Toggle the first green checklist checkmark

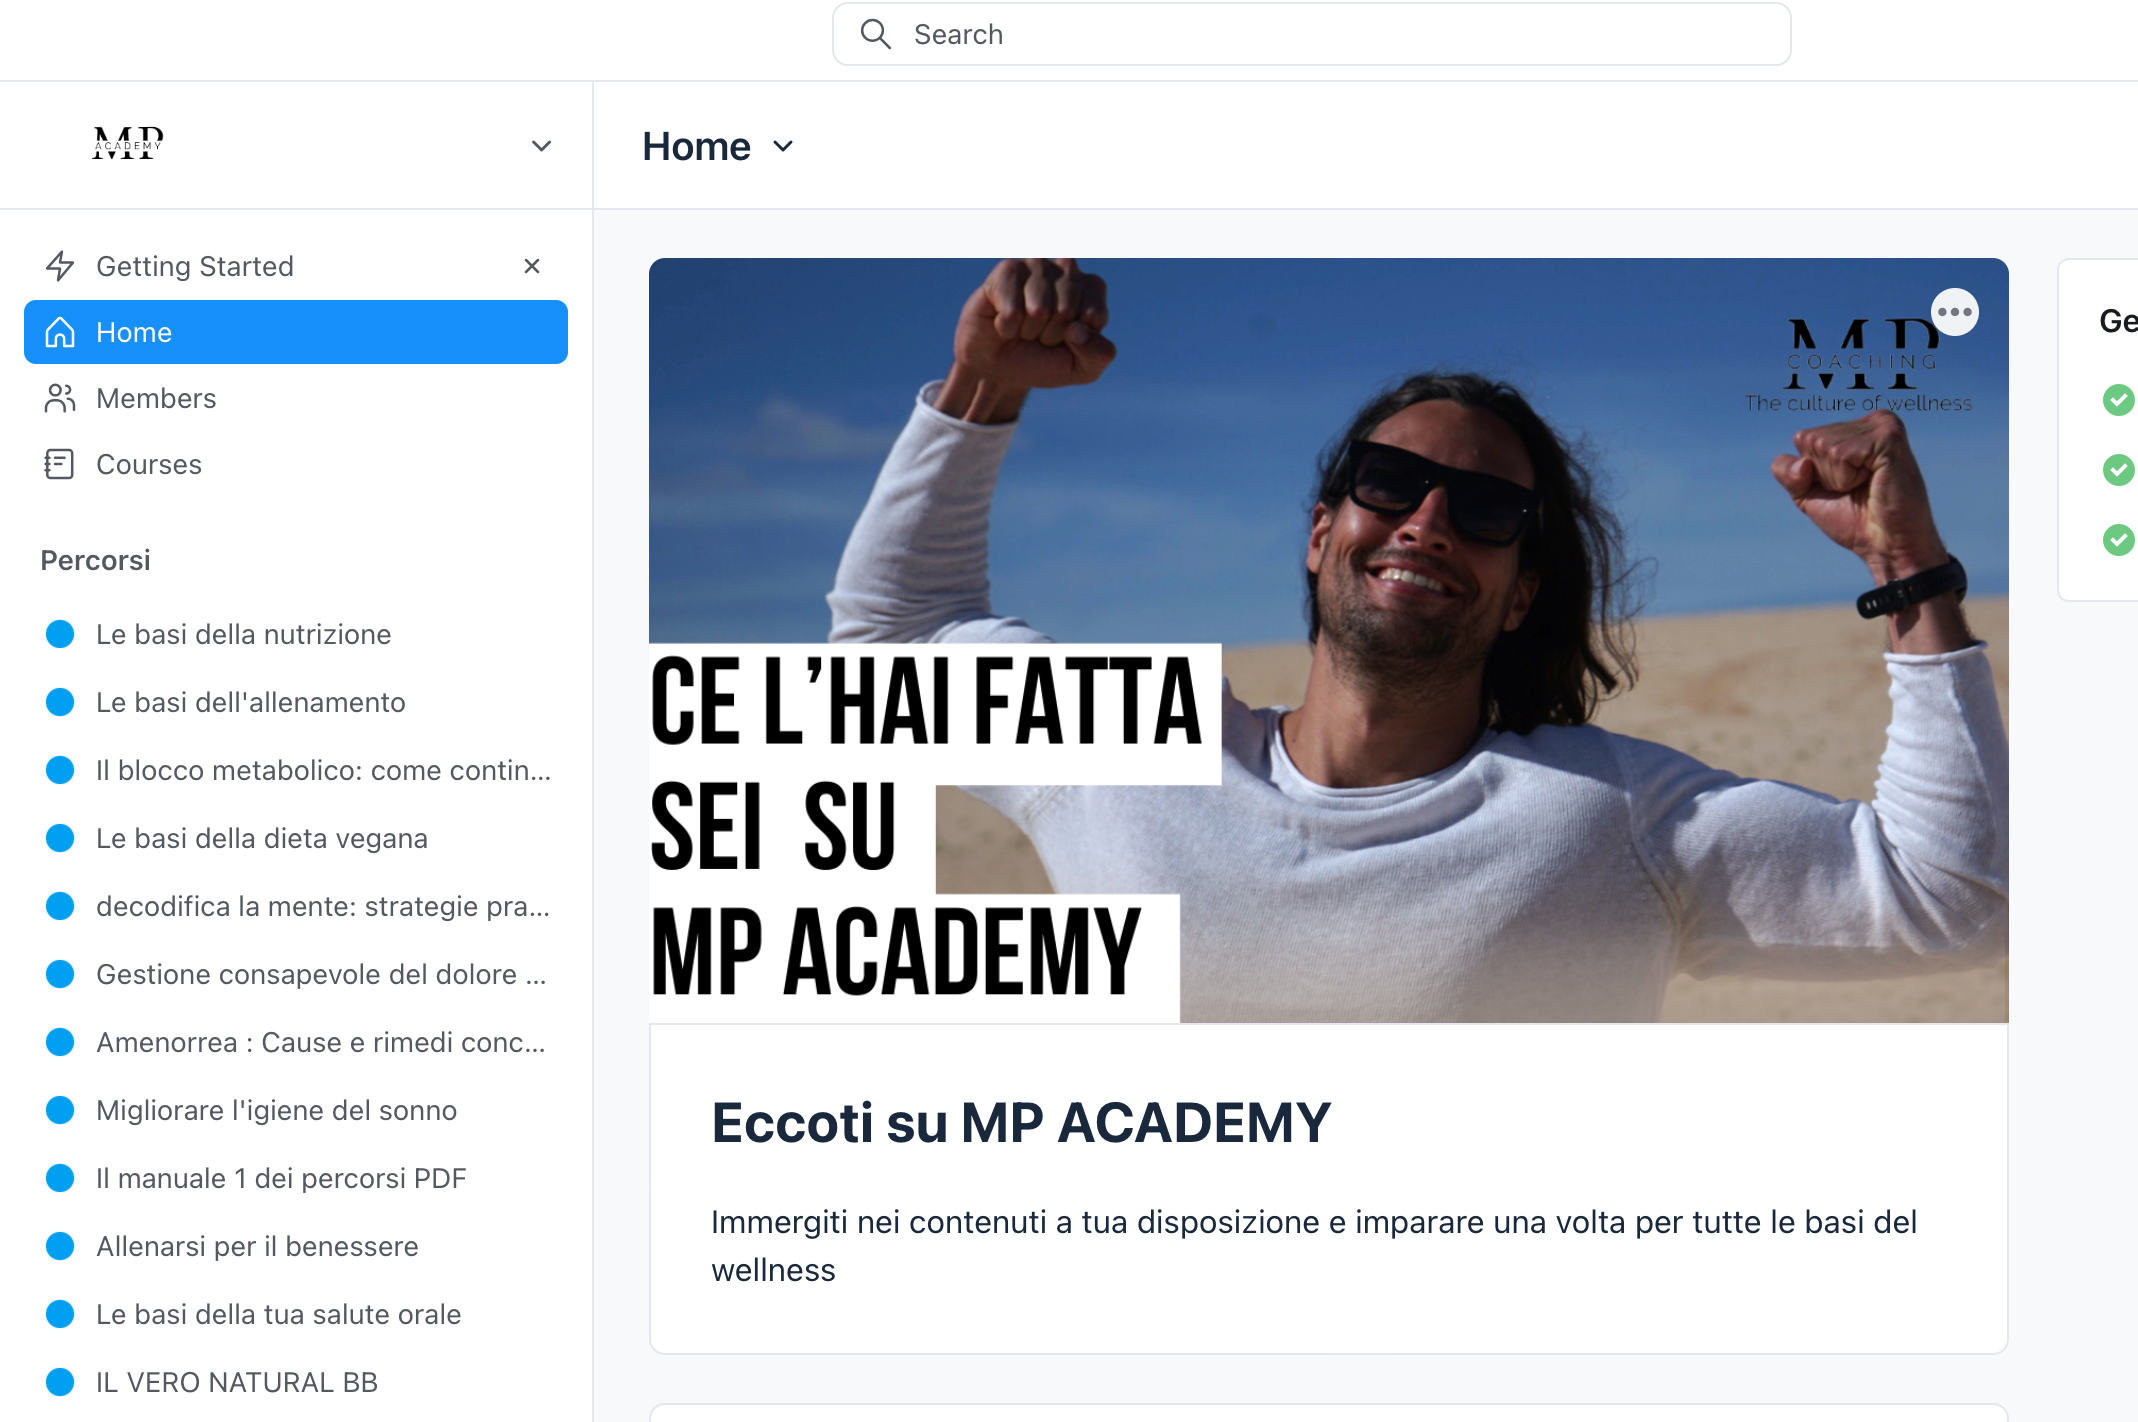[2118, 400]
